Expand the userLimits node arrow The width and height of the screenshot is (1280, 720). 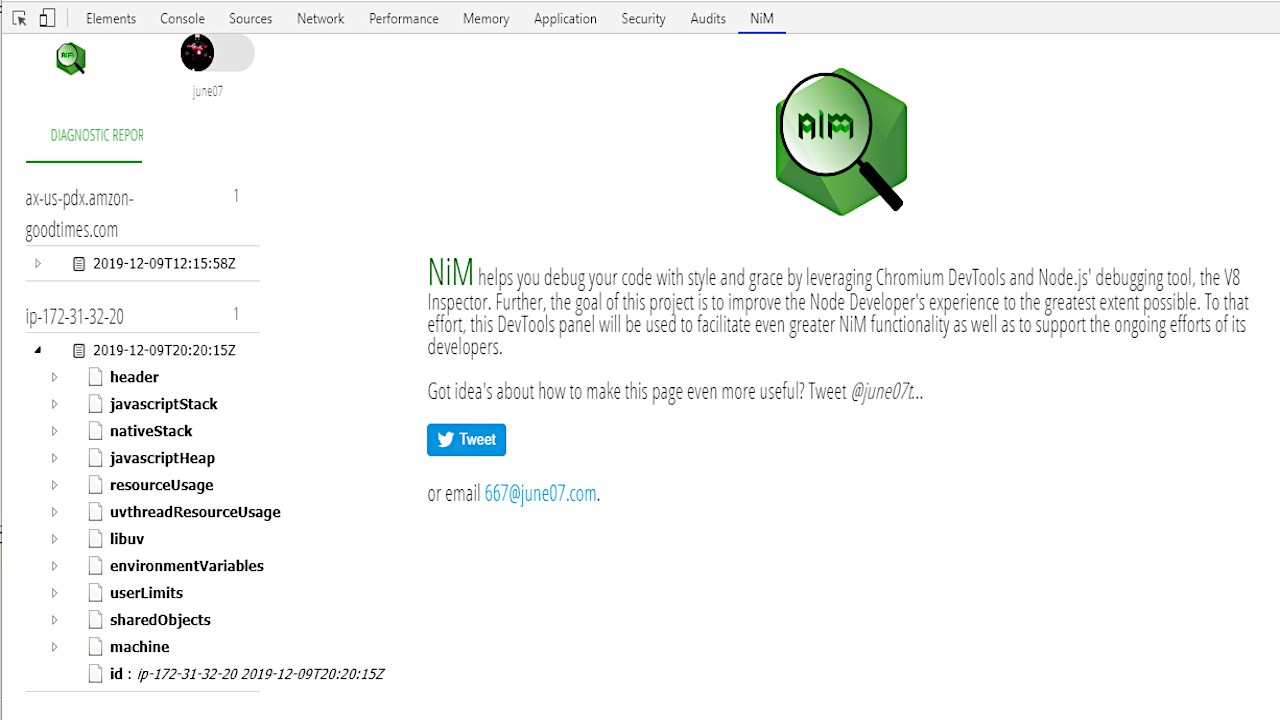(55, 593)
